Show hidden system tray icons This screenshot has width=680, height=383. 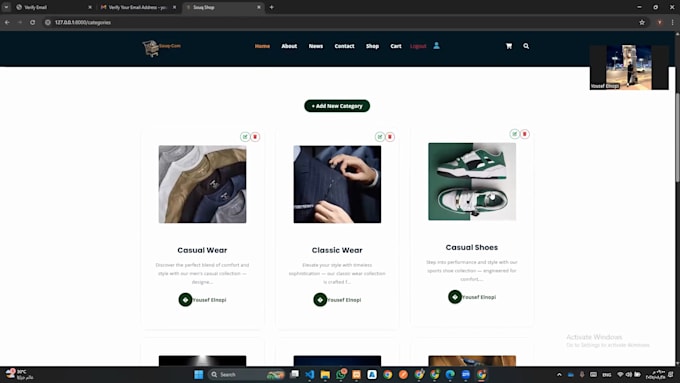click(x=559, y=374)
